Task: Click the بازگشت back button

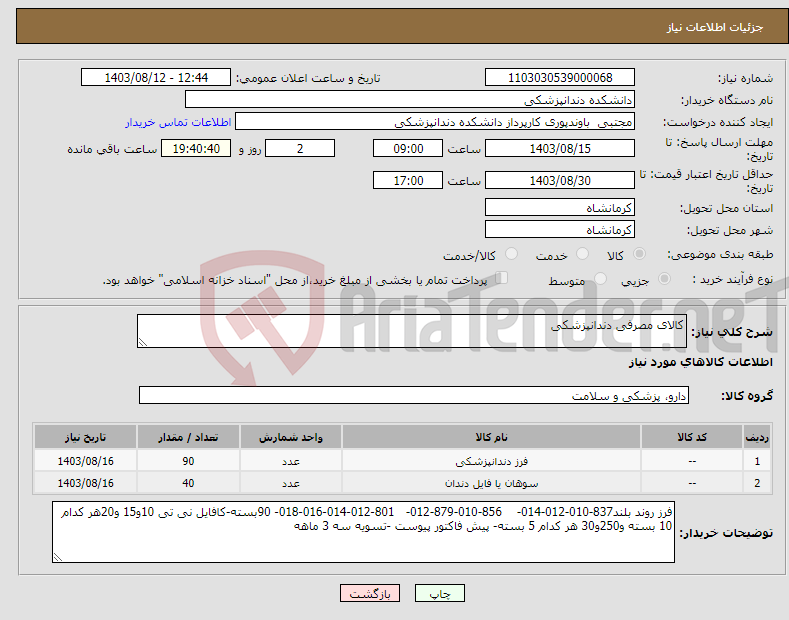Action: (370, 593)
